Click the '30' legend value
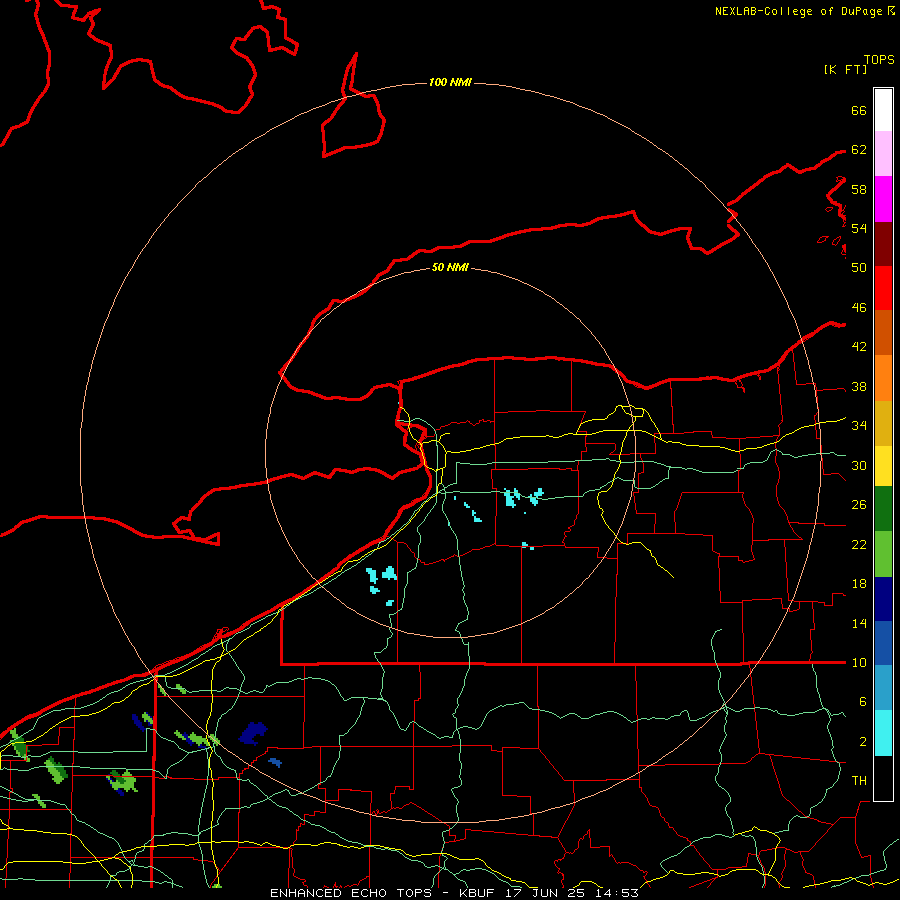Viewport: 900px width, 900px height. pos(859,465)
